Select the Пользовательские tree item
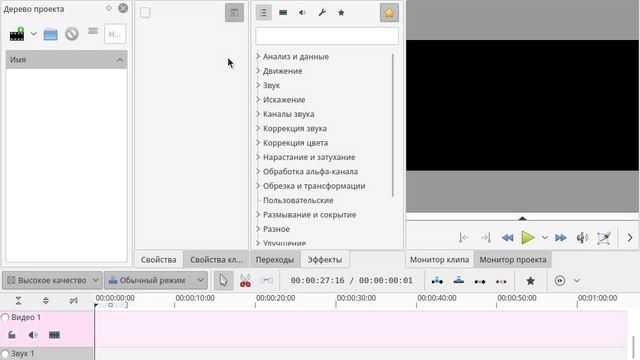The image size is (640, 360). pos(298,200)
